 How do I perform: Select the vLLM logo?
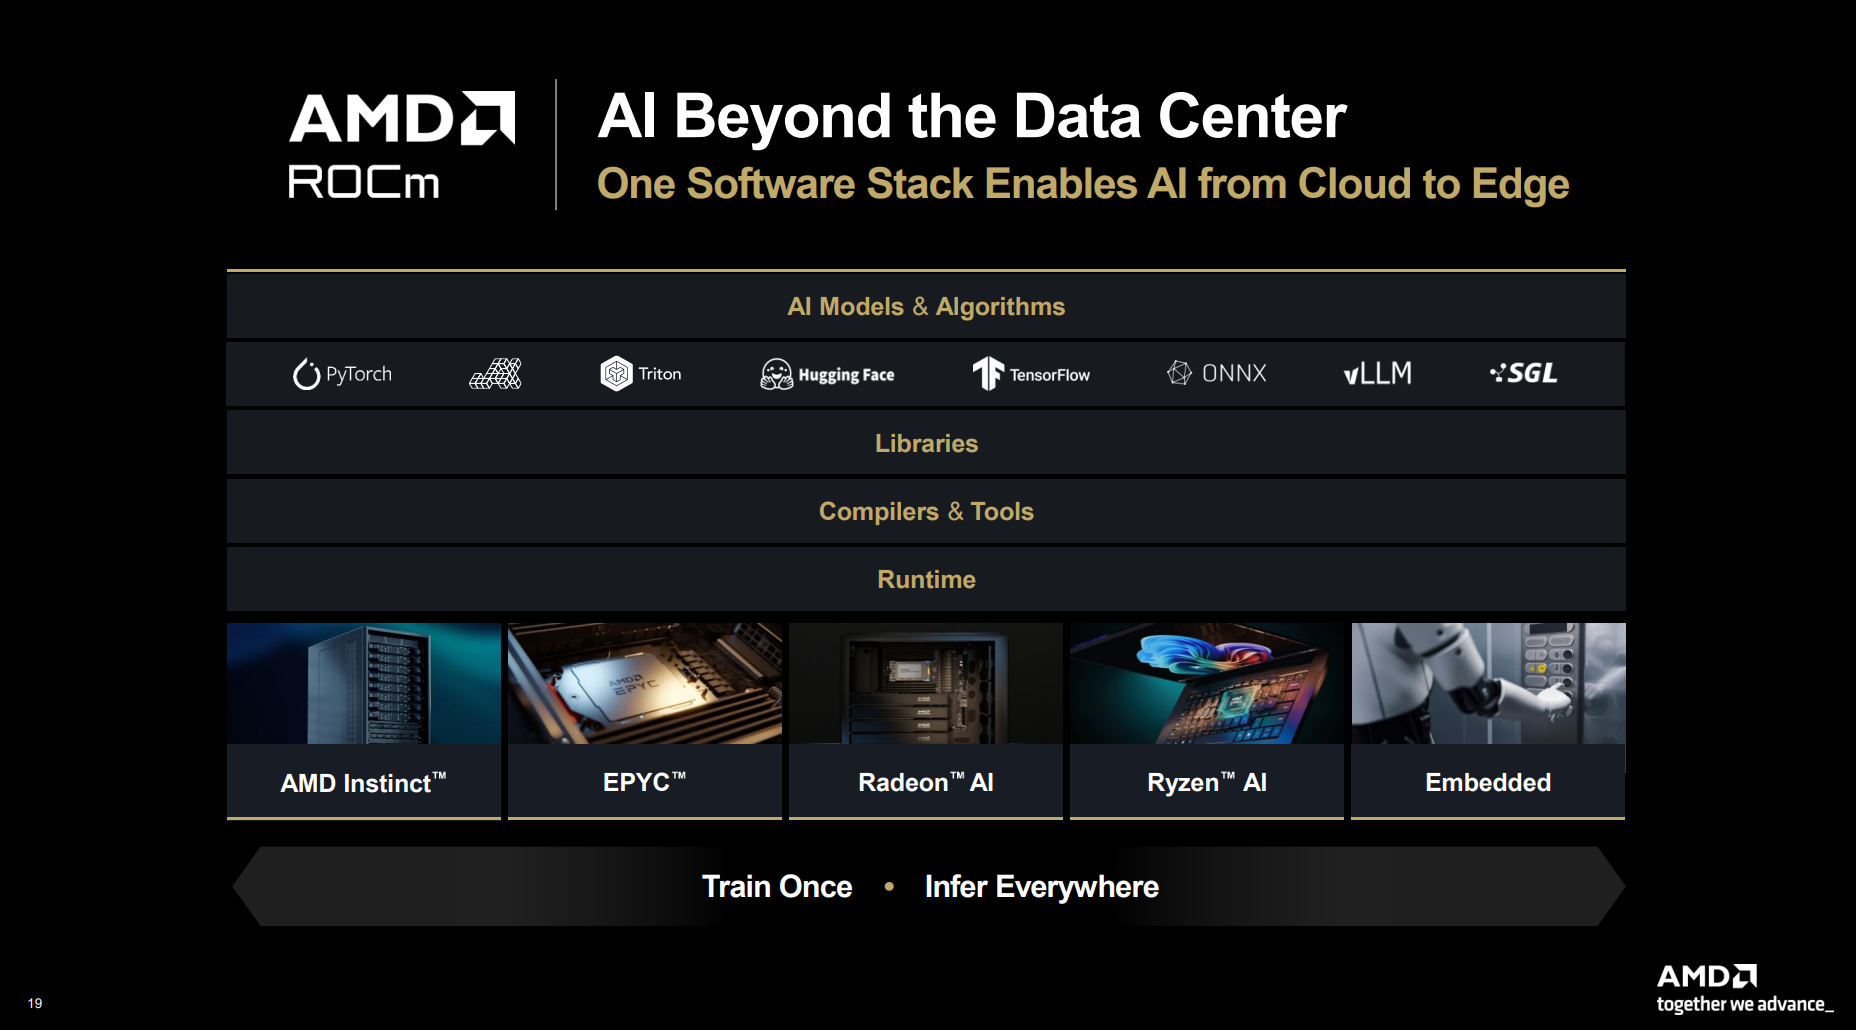pos(1377,374)
